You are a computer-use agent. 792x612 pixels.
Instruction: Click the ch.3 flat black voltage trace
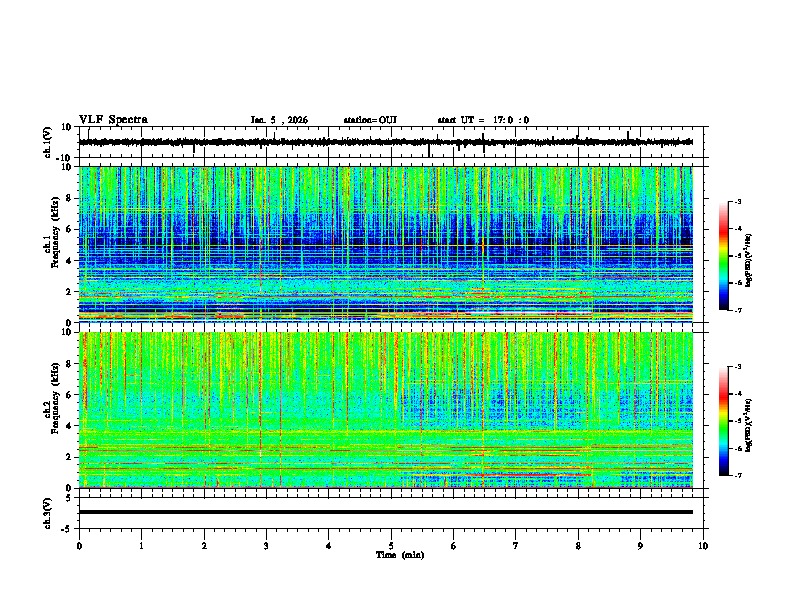pos(386,512)
